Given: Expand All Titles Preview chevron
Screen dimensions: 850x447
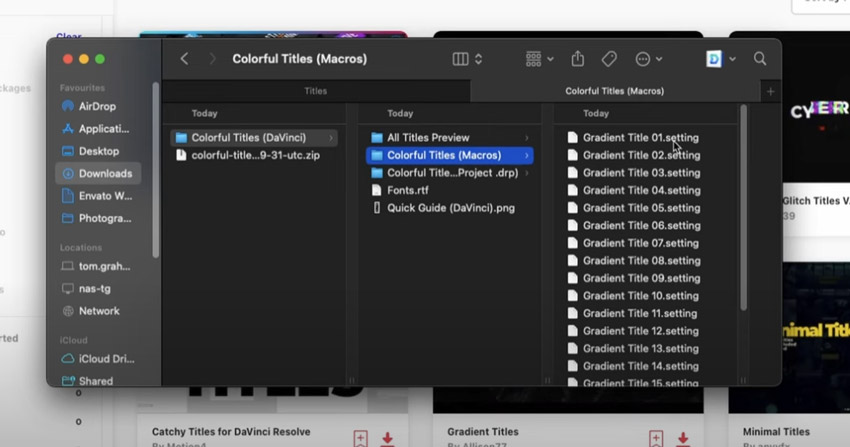Looking at the screenshot, I should (x=526, y=138).
